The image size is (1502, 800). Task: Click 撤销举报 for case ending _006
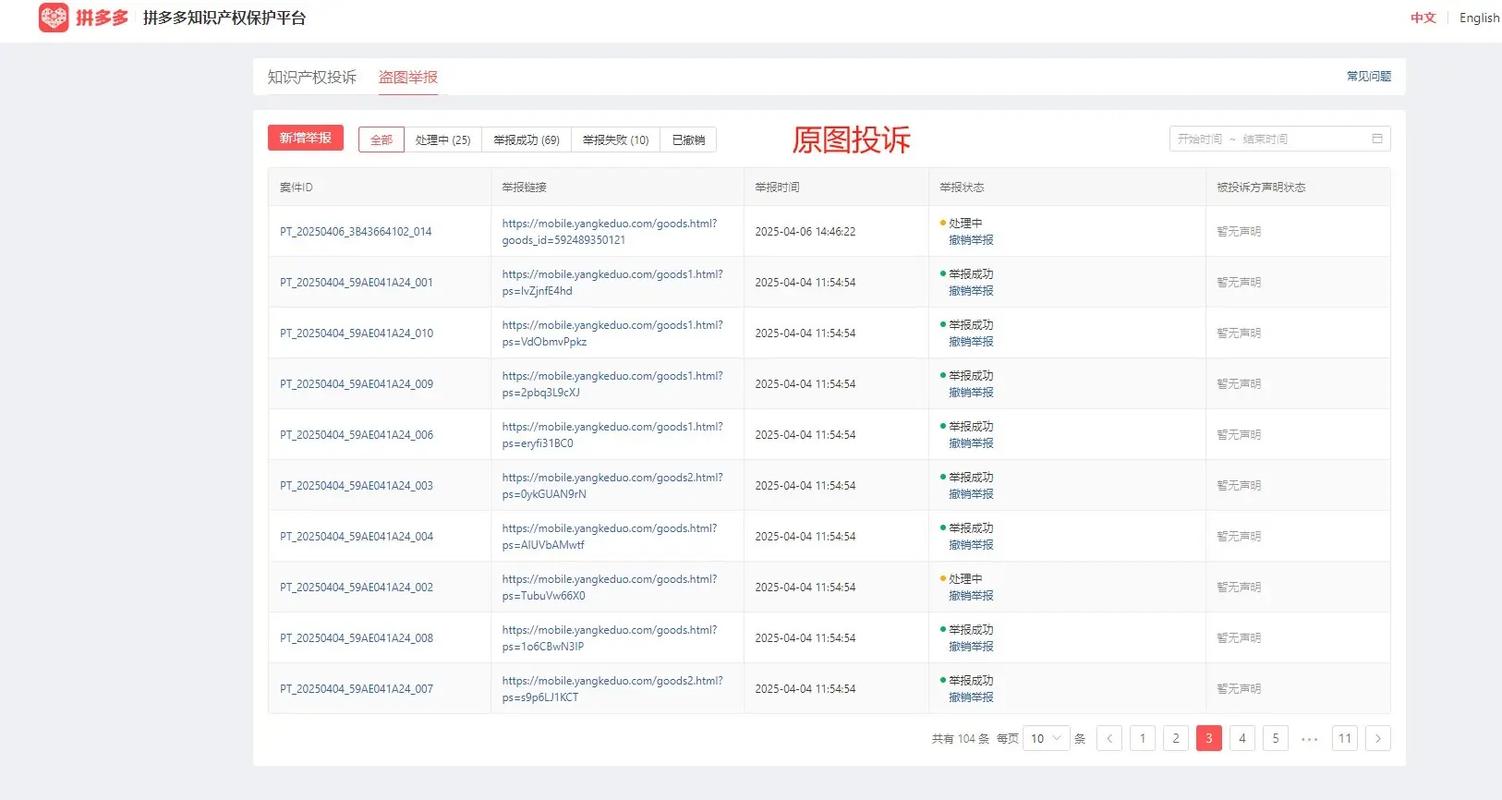971,443
